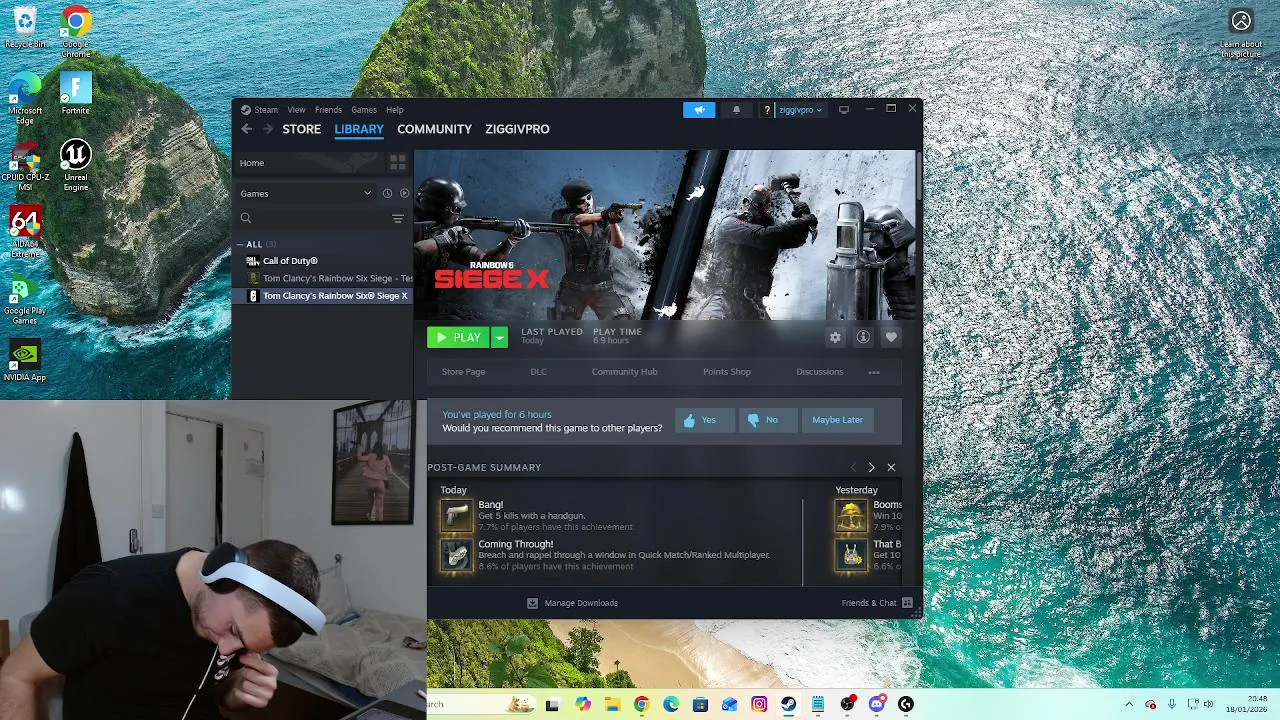Show game info circle icon
Screen dimensions: 1280x720
tap(863, 337)
